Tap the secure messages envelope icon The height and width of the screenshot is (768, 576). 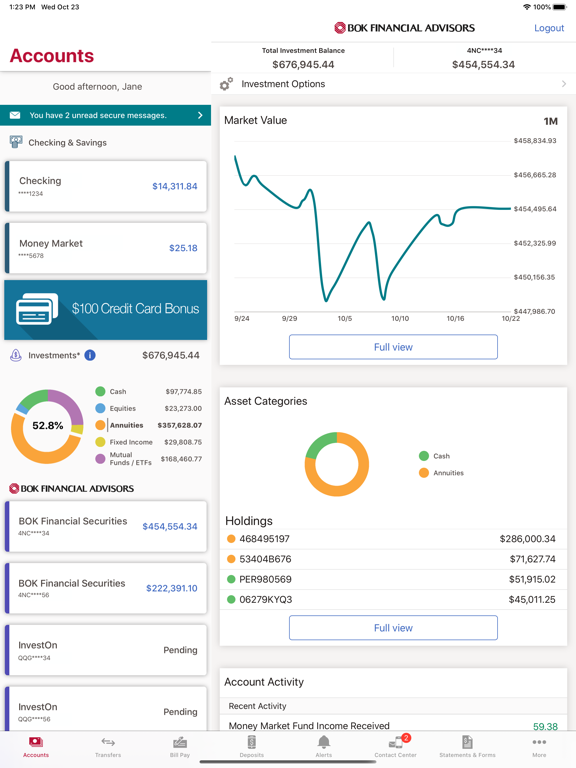click(x=15, y=115)
